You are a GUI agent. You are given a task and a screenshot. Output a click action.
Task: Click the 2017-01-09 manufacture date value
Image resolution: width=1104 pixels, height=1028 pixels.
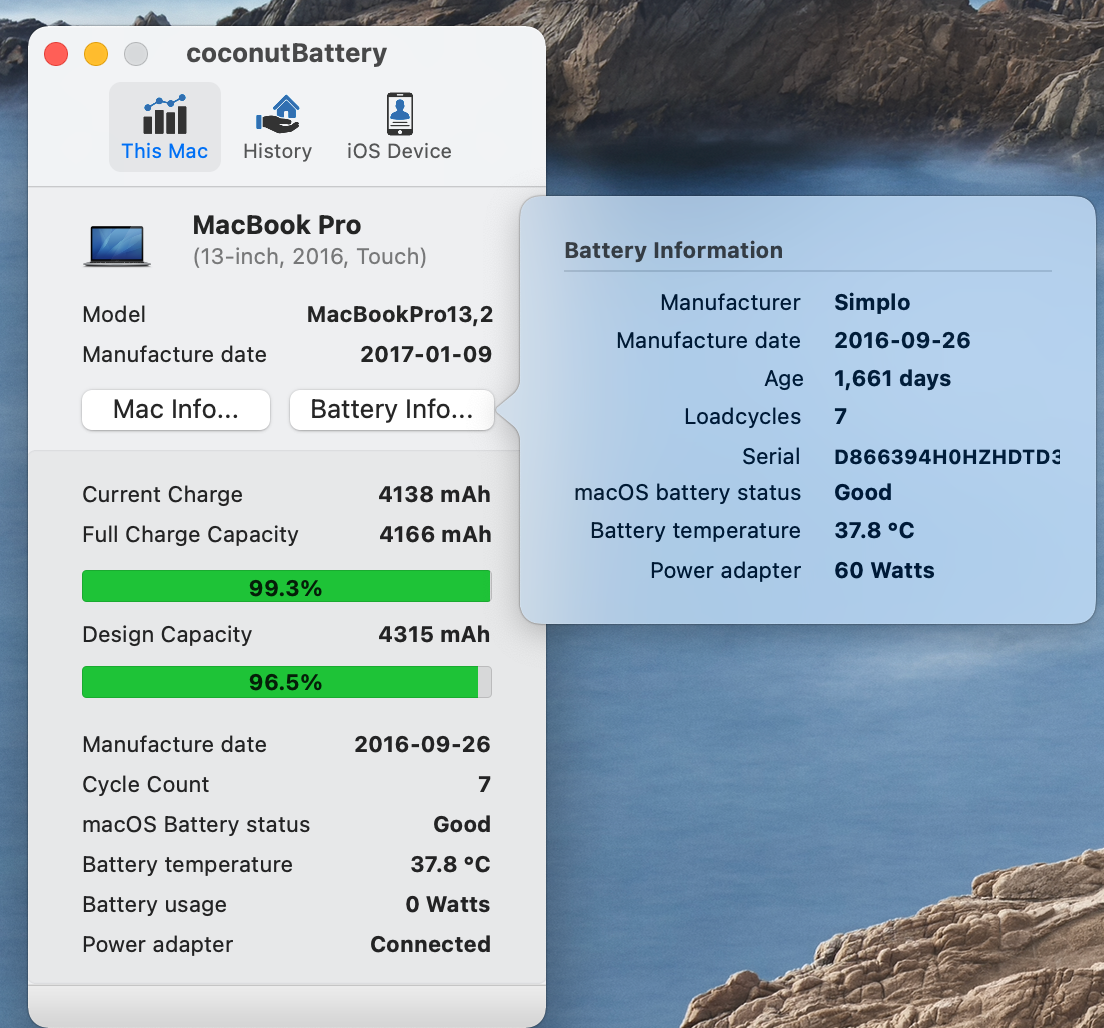[x=426, y=354]
